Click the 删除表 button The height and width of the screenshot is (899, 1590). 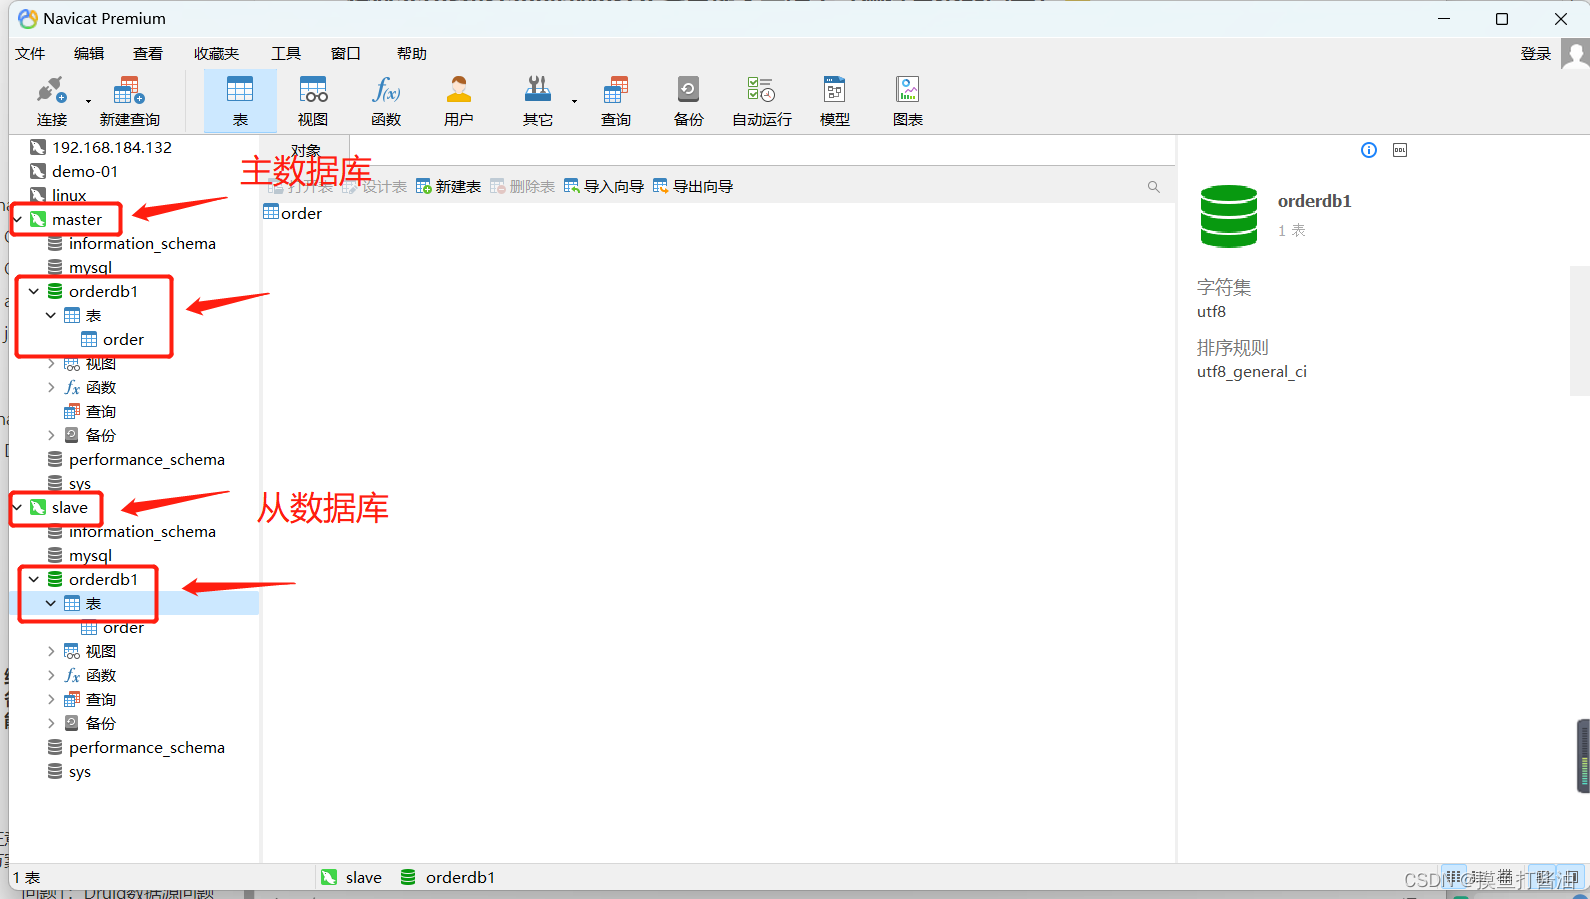tap(523, 187)
